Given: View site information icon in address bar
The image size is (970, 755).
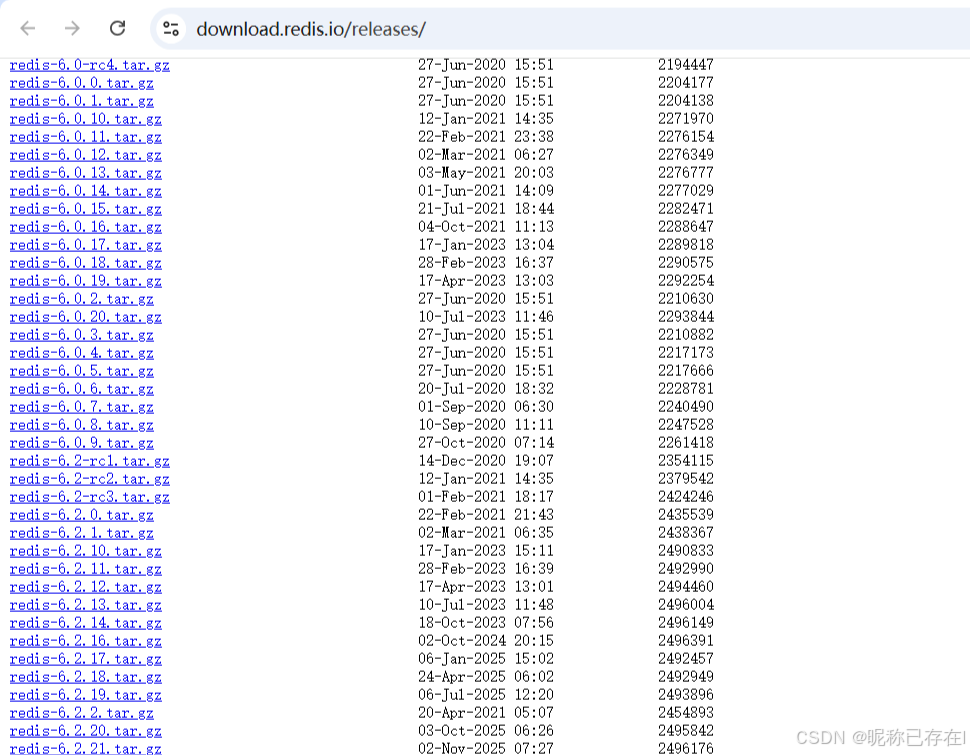Looking at the screenshot, I should click(x=171, y=28).
